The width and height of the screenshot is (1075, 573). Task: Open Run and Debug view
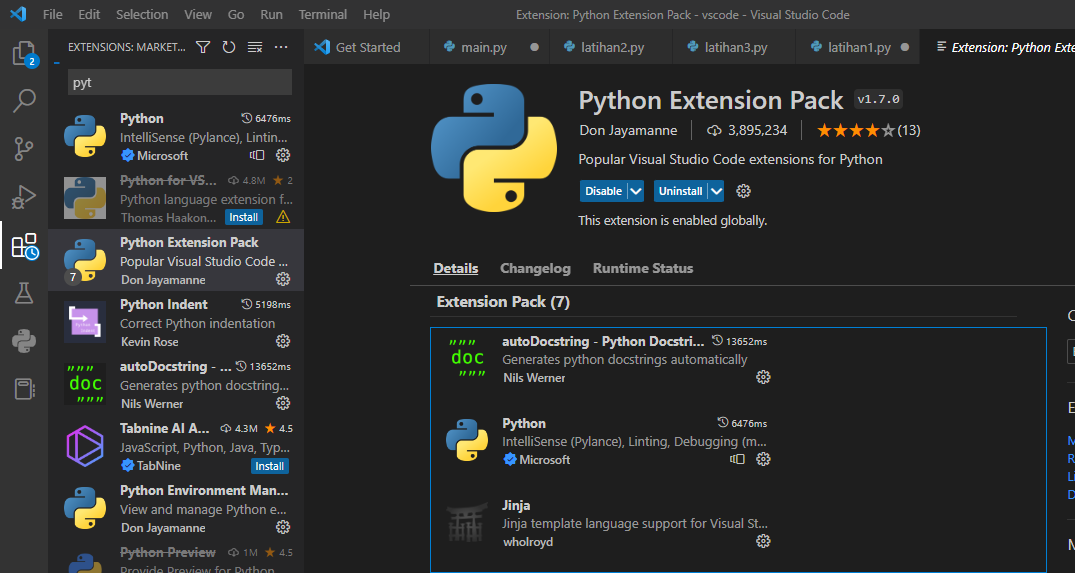[x=24, y=197]
